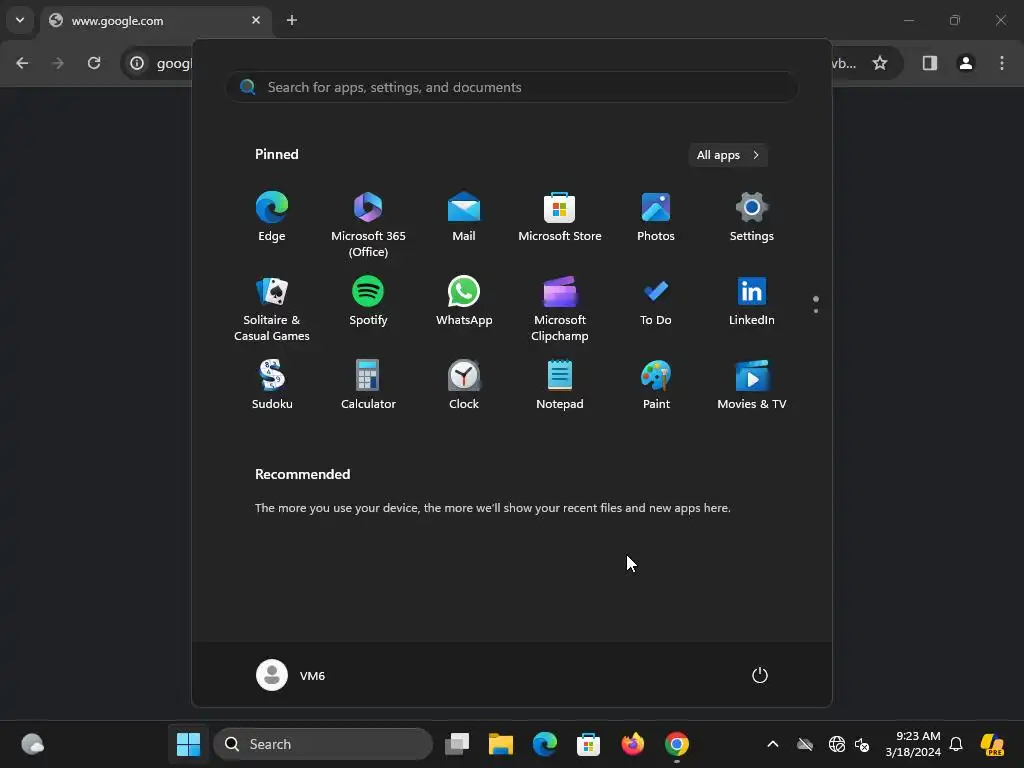Open the Chrome profile menu
Image resolution: width=1024 pixels, height=768 pixels.
click(966, 63)
